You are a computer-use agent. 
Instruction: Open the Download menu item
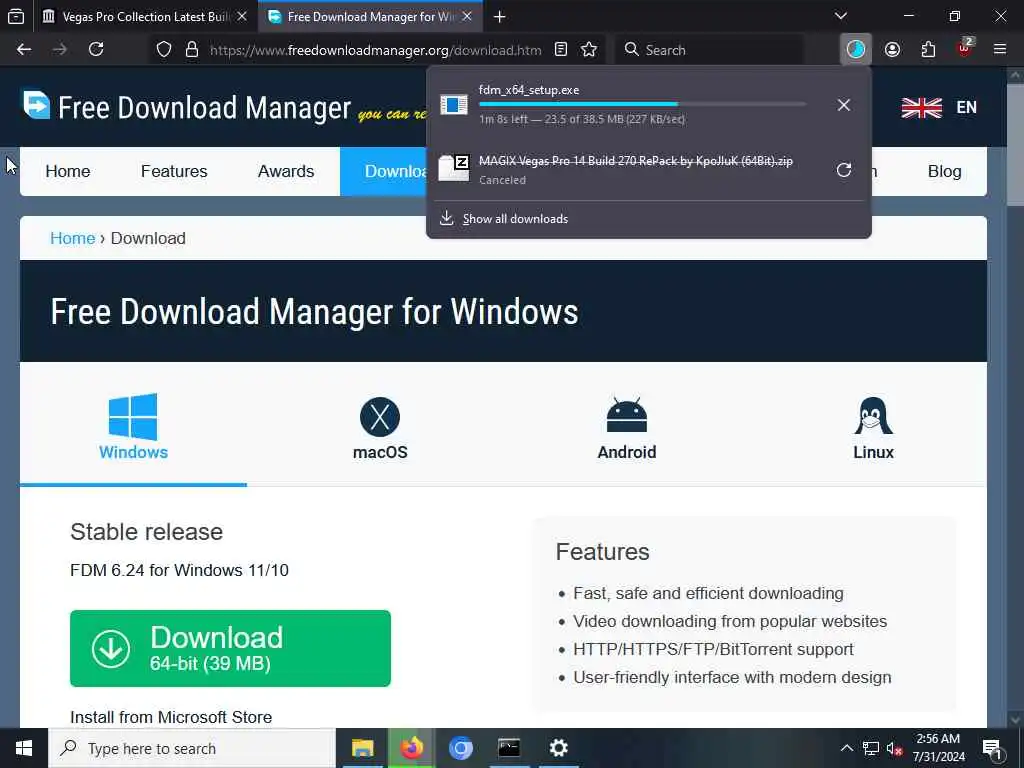(384, 171)
